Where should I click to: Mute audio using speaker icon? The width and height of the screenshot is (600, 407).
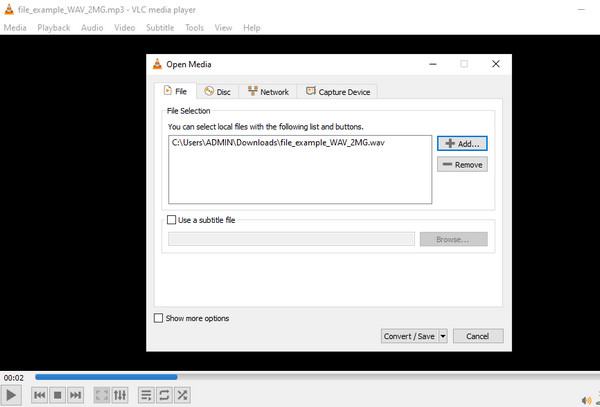(586, 400)
